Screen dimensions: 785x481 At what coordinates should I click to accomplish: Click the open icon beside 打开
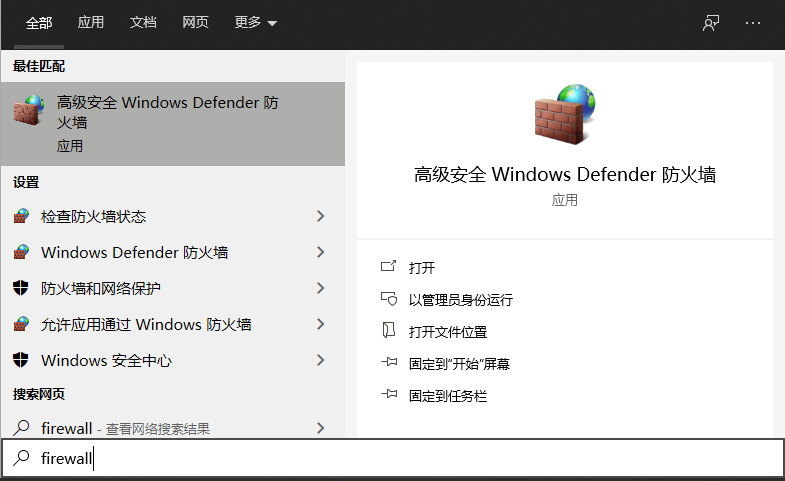388,266
